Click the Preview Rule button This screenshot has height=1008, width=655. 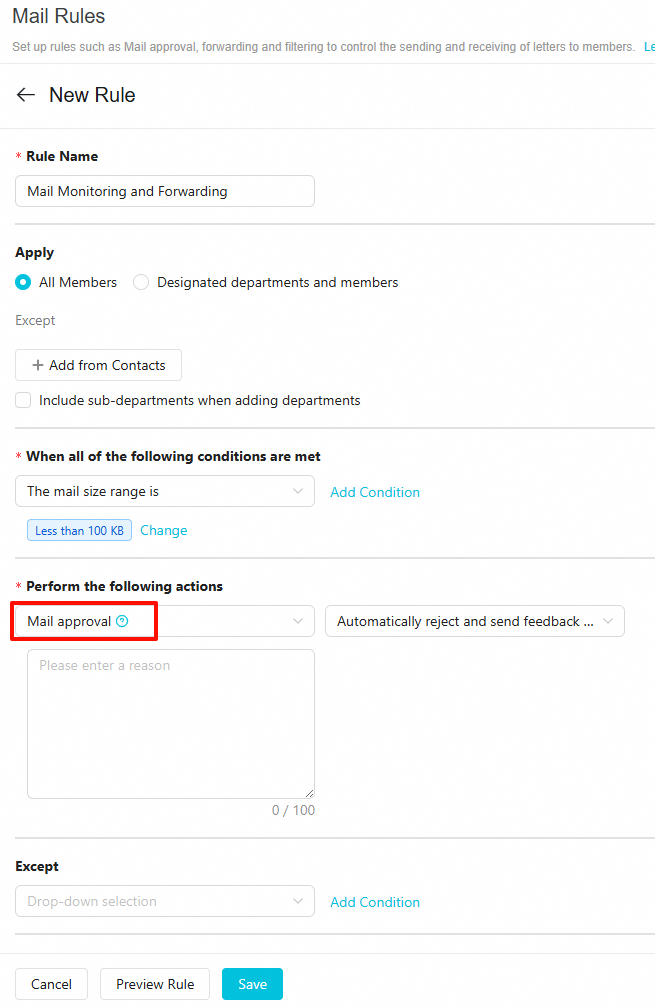155,984
